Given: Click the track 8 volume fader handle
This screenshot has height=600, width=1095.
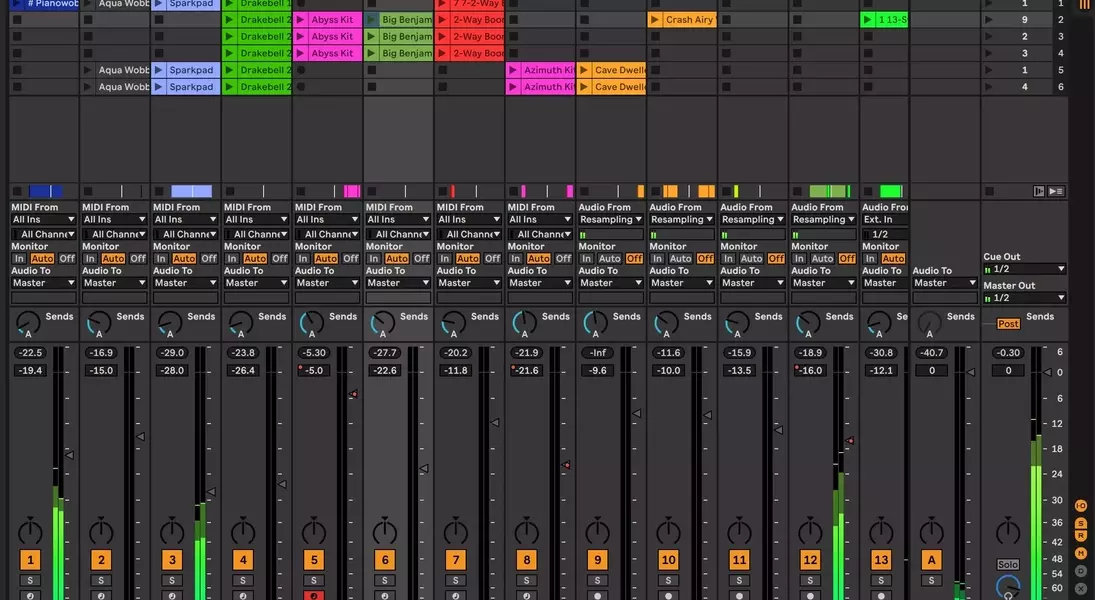Looking at the screenshot, I should (566, 465).
